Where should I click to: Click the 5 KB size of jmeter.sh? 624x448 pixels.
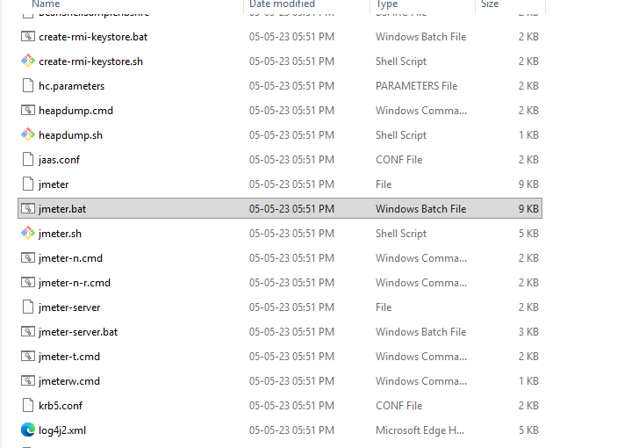(x=528, y=234)
